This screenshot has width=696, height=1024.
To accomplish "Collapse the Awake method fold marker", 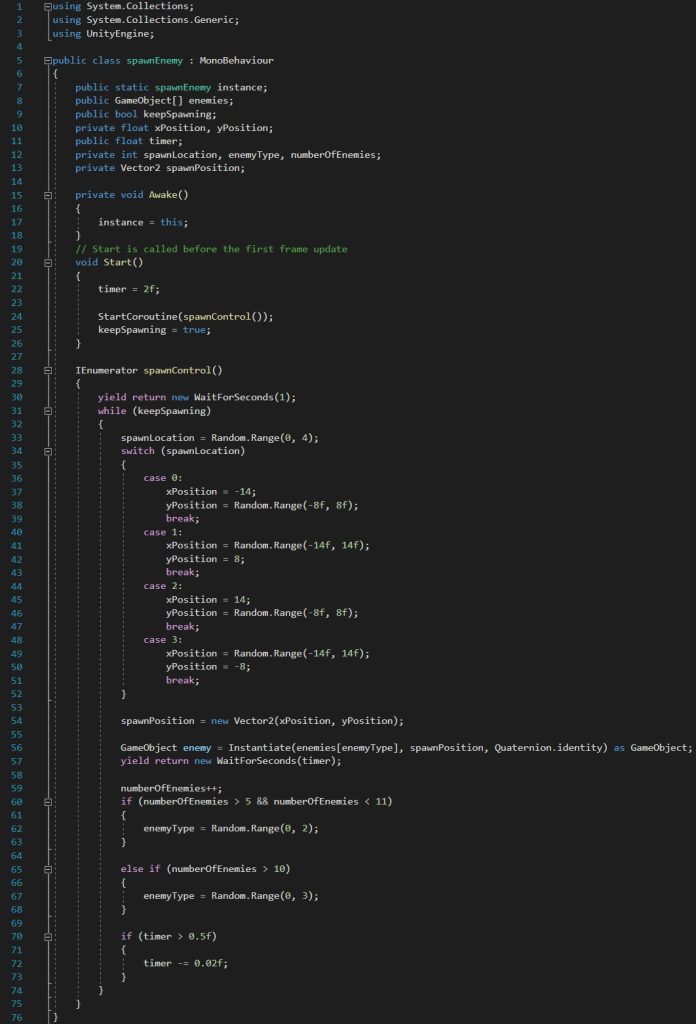I will coord(48,195).
